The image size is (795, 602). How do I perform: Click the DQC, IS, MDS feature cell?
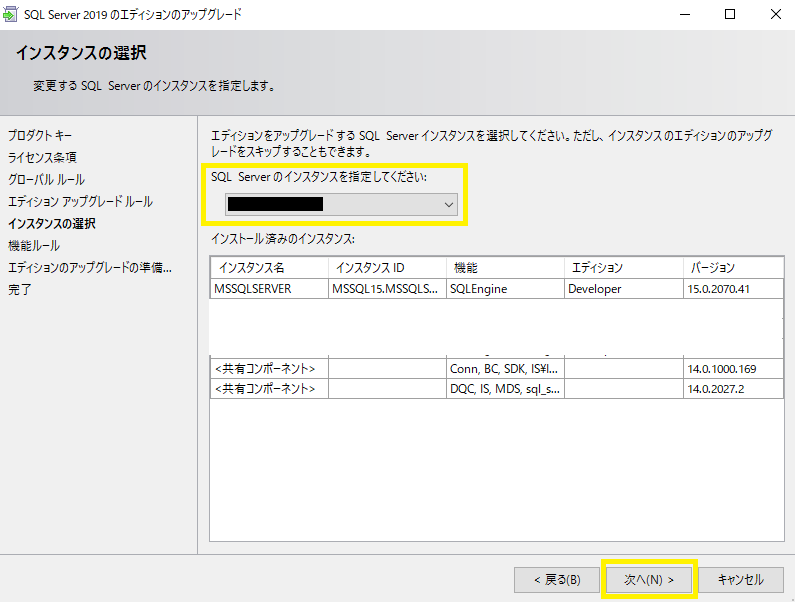[x=505, y=389]
